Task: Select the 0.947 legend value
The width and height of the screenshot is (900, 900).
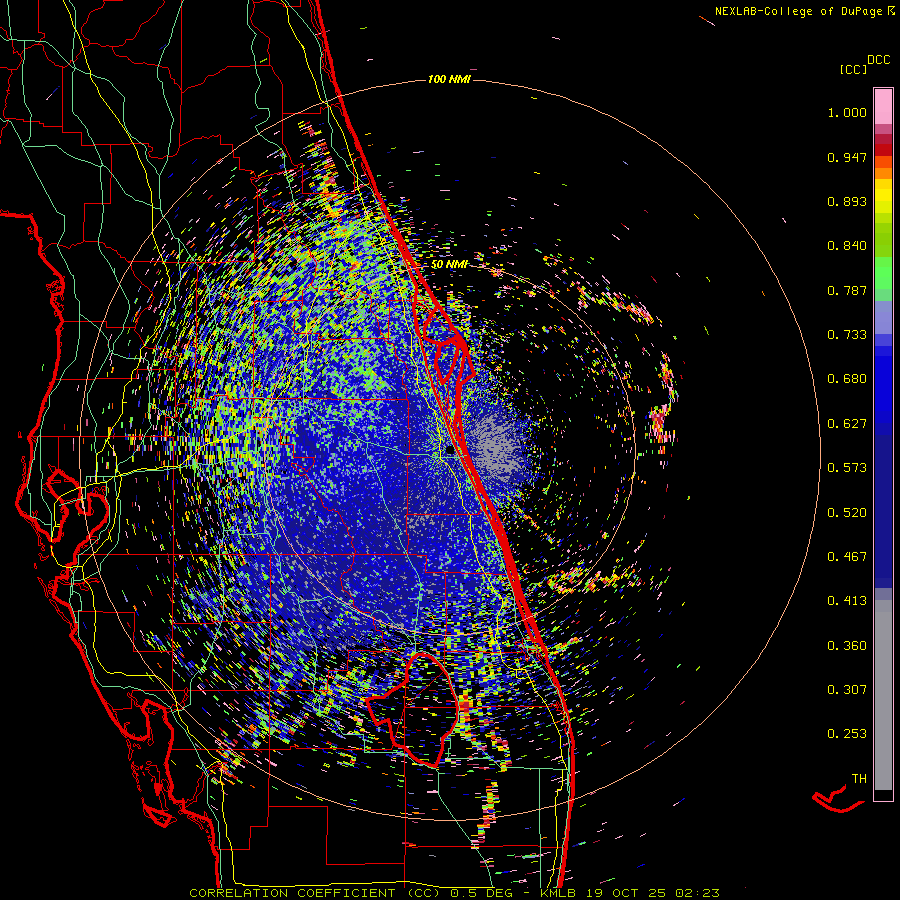Action: point(847,157)
